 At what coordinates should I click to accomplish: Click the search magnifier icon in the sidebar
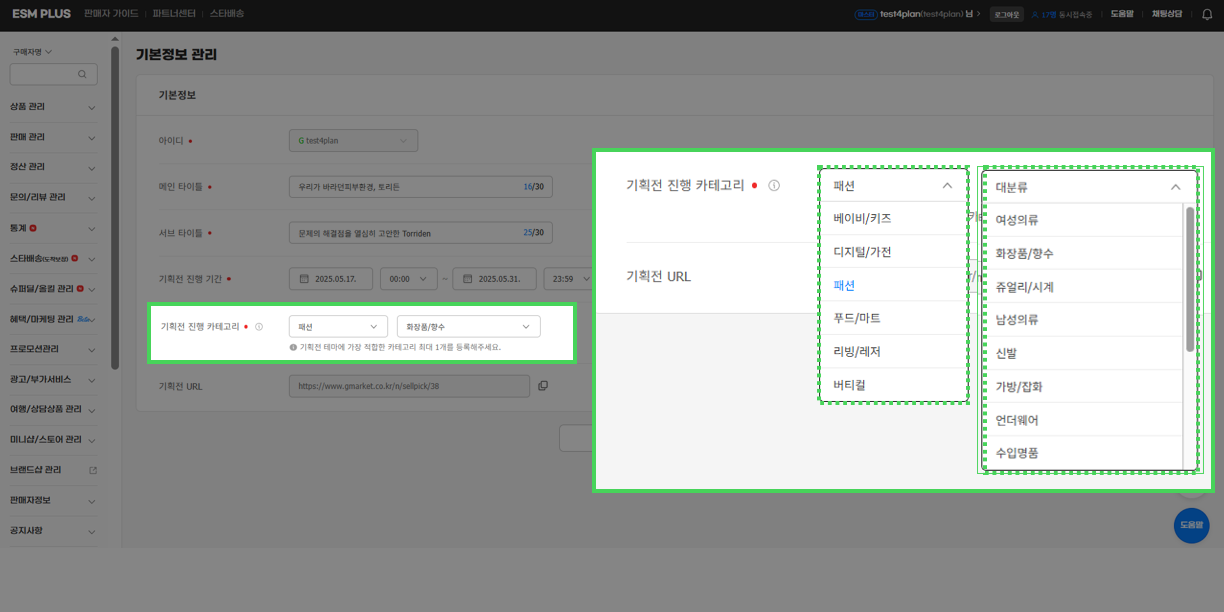click(x=82, y=74)
